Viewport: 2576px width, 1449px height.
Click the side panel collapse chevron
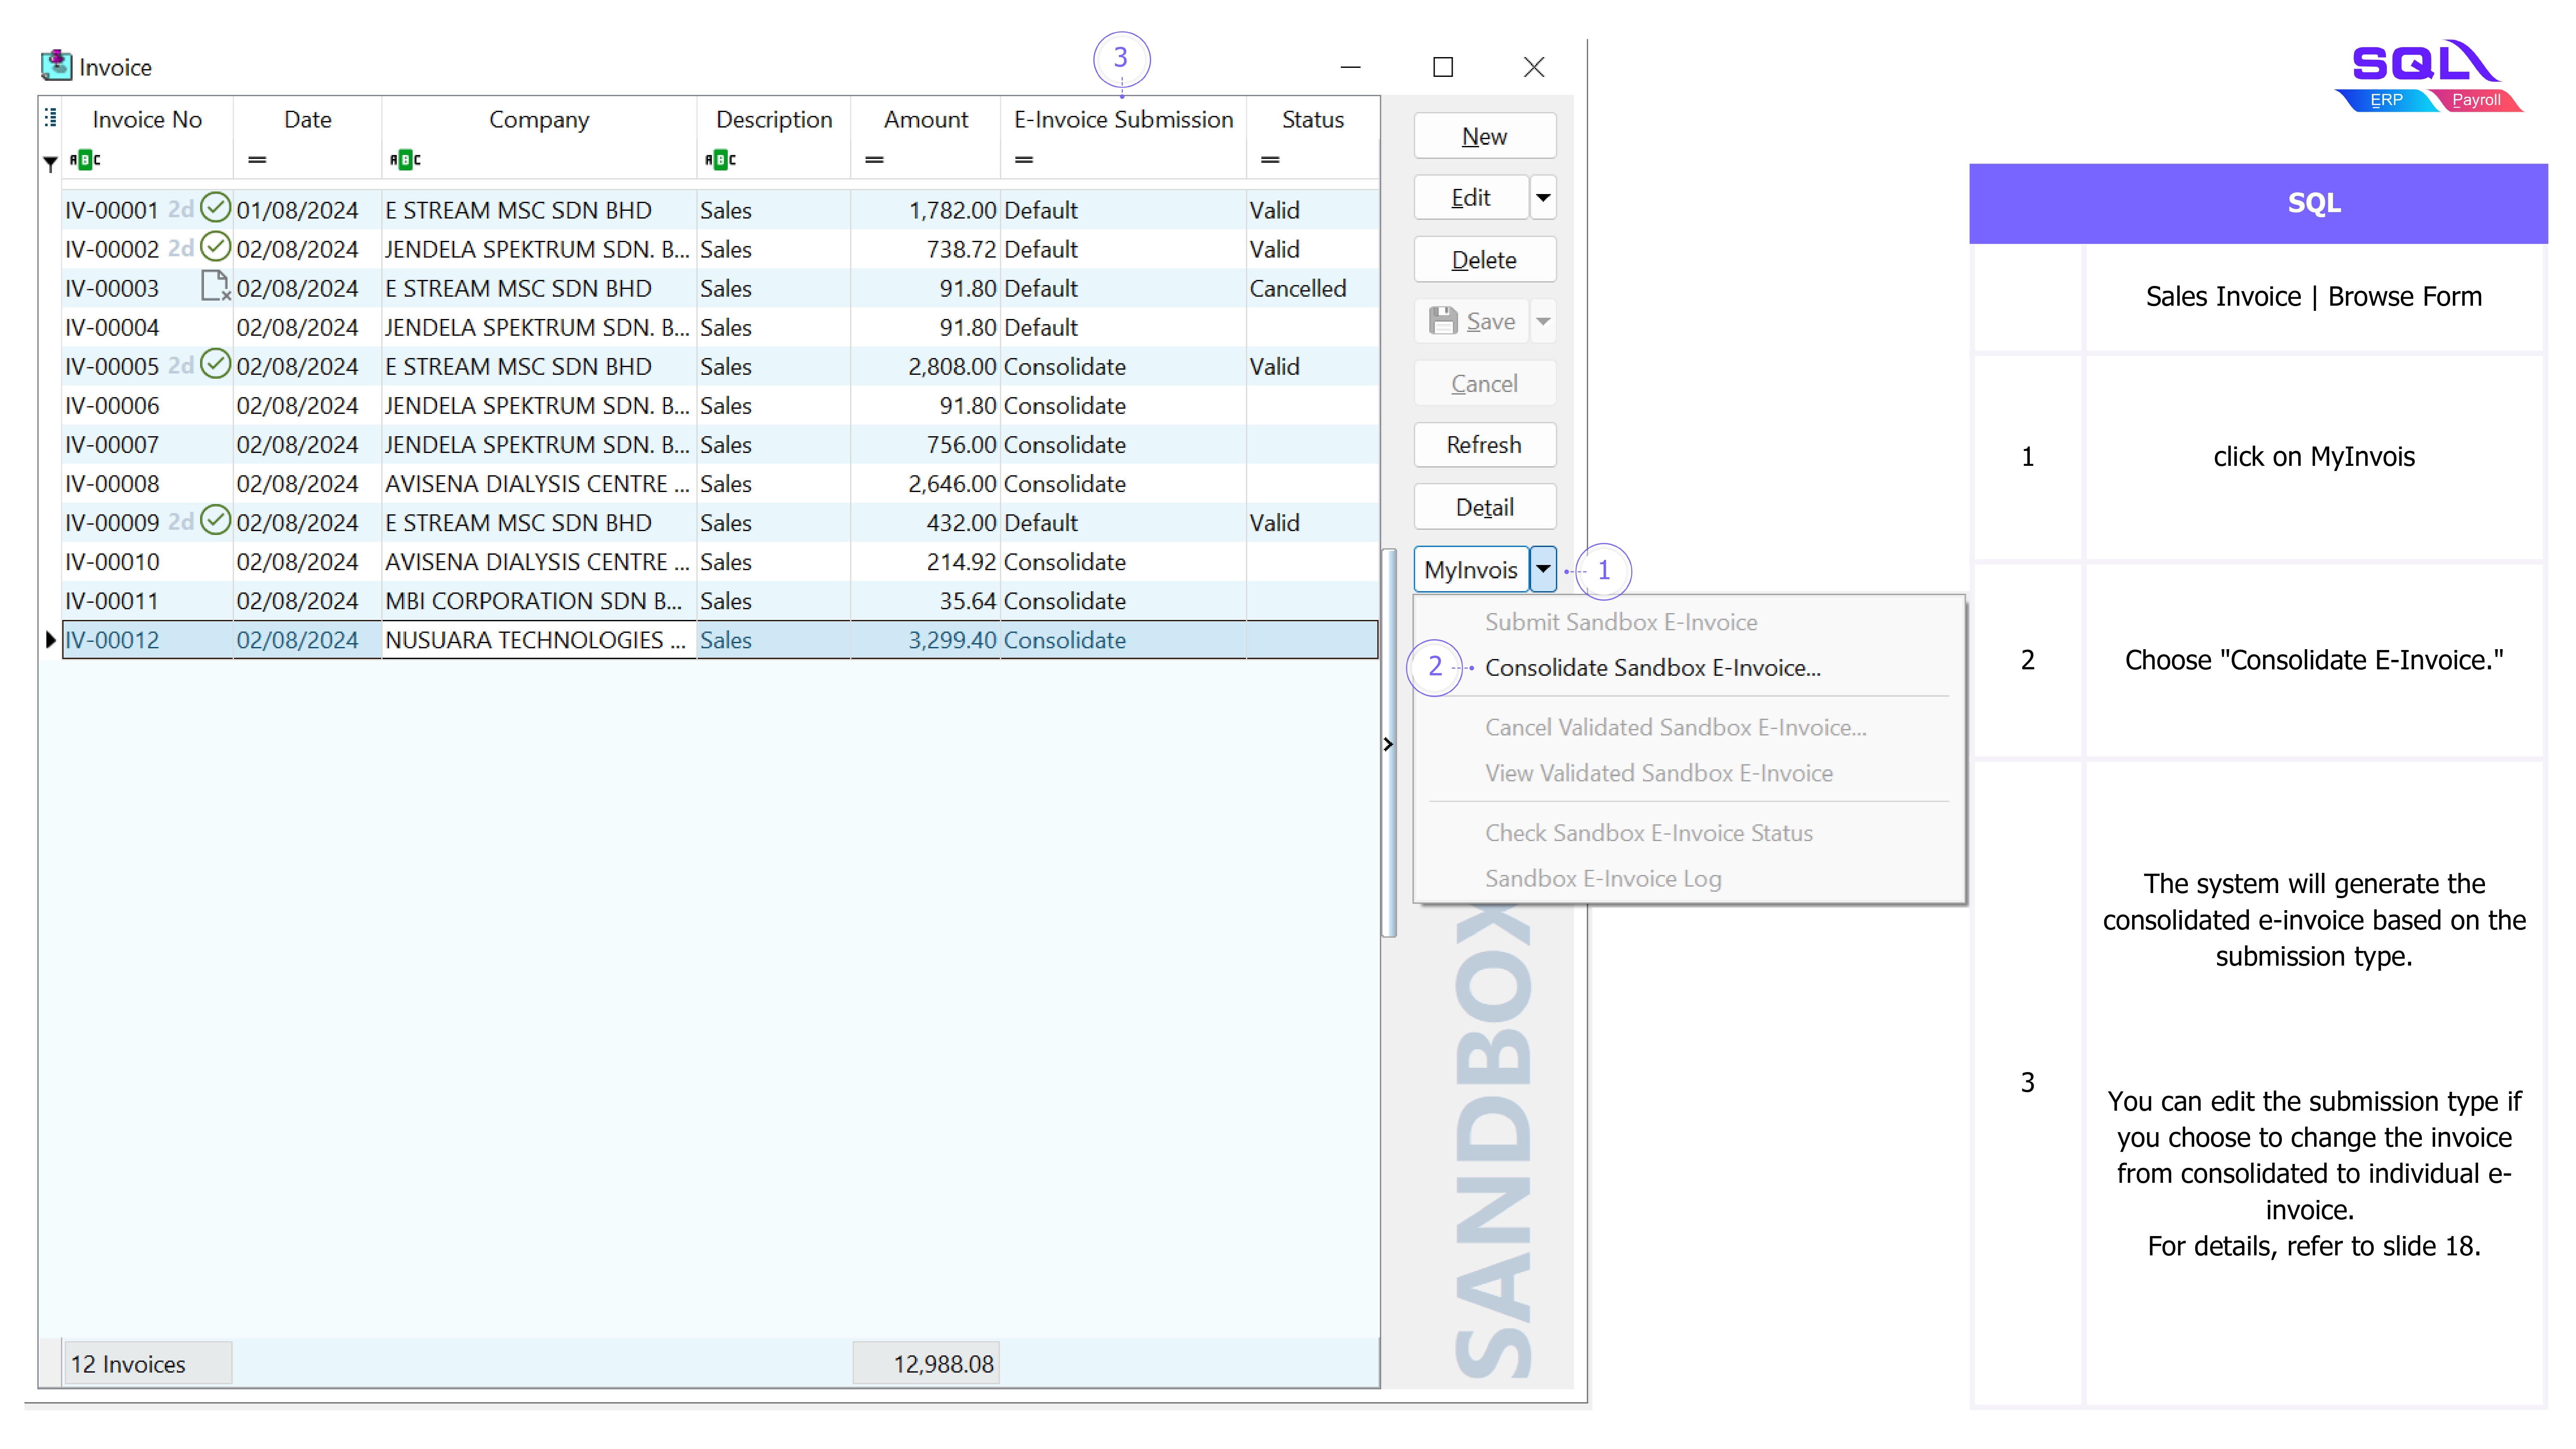click(x=1388, y=744)
